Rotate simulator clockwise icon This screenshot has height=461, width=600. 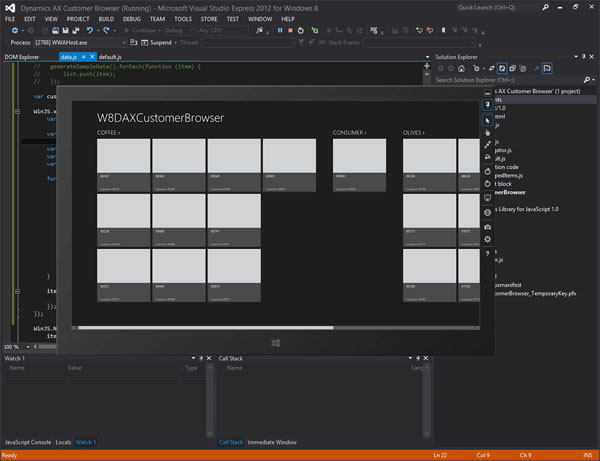point(488,171)
